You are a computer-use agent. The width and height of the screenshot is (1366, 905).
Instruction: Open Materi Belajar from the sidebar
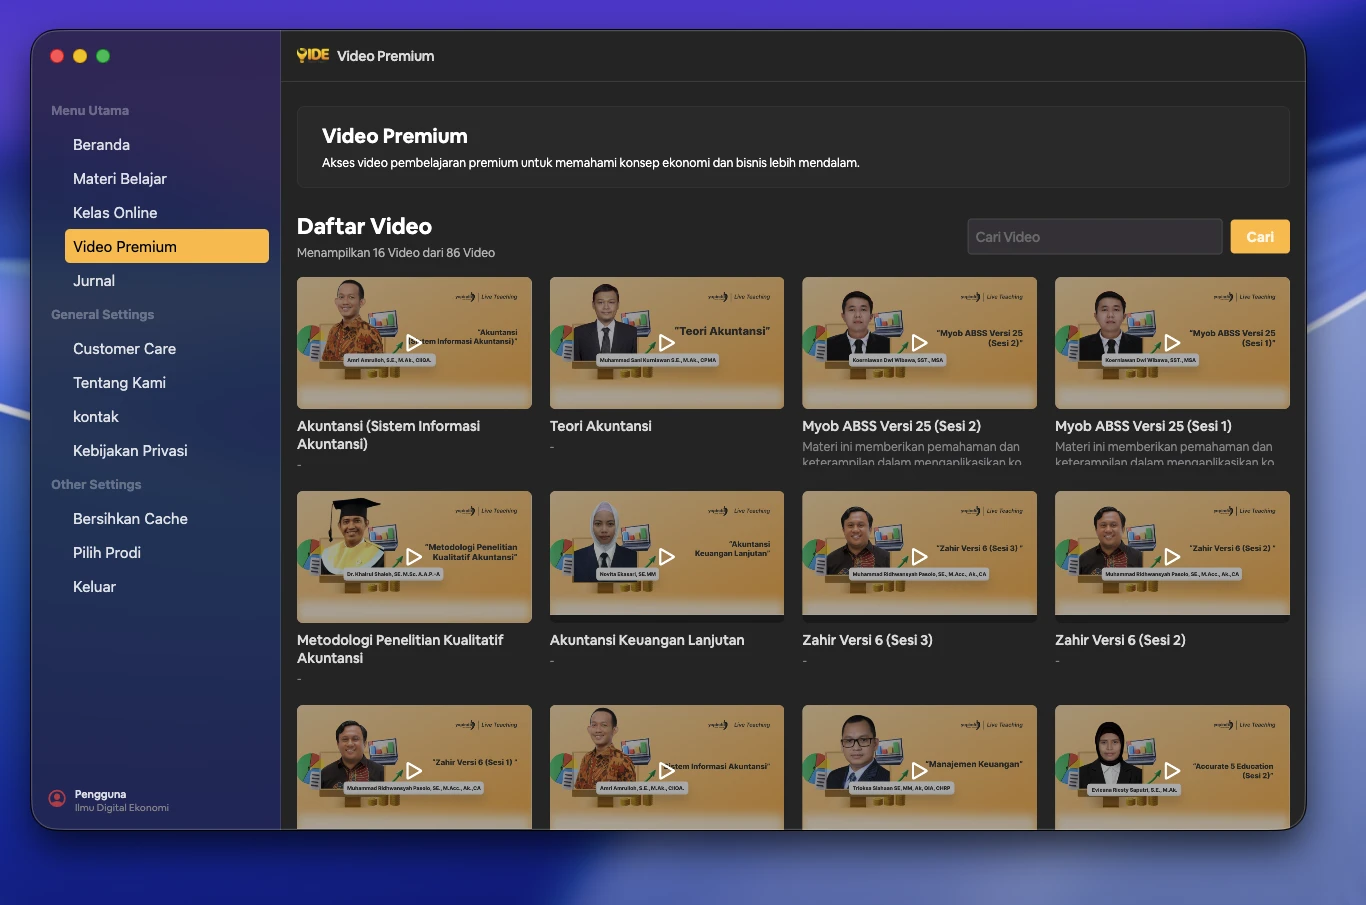click(119, 178)
